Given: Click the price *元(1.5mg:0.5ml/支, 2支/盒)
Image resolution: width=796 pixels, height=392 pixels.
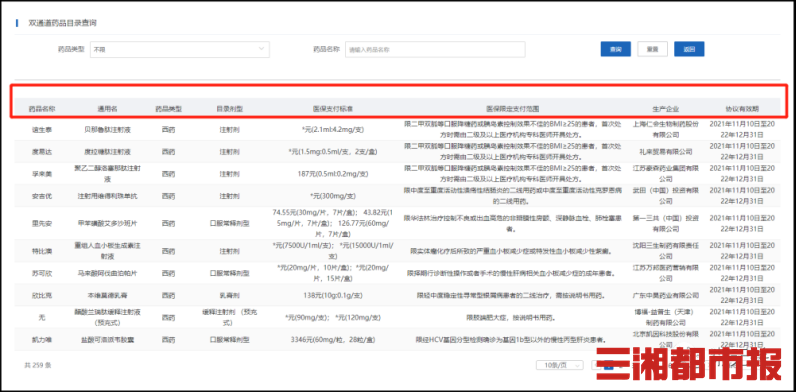Looking at the screenshot, I should click(x=333, y=152).
